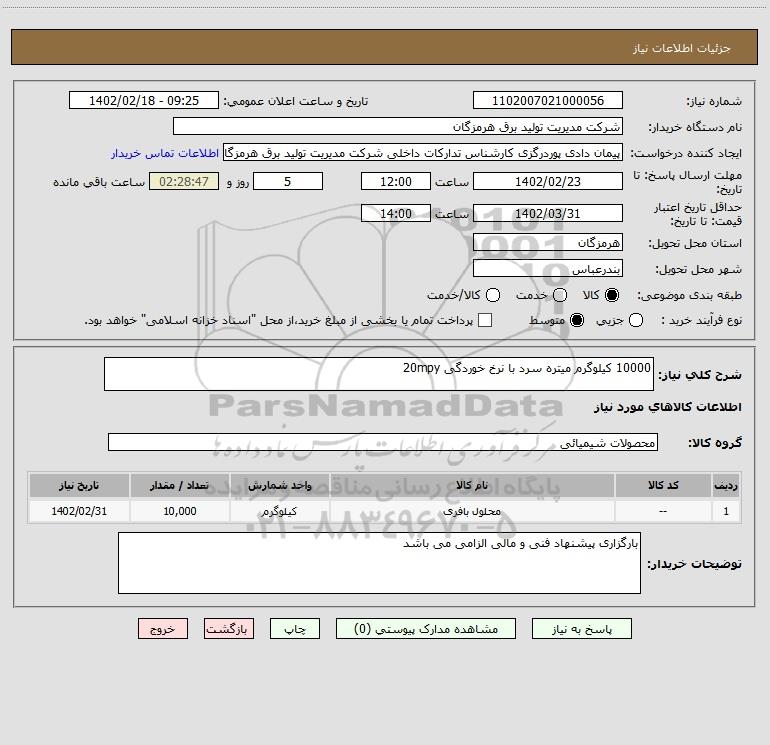
Task: Click the requester field پیمان دادی پوردرگزی
Action: tap(423, 152)
